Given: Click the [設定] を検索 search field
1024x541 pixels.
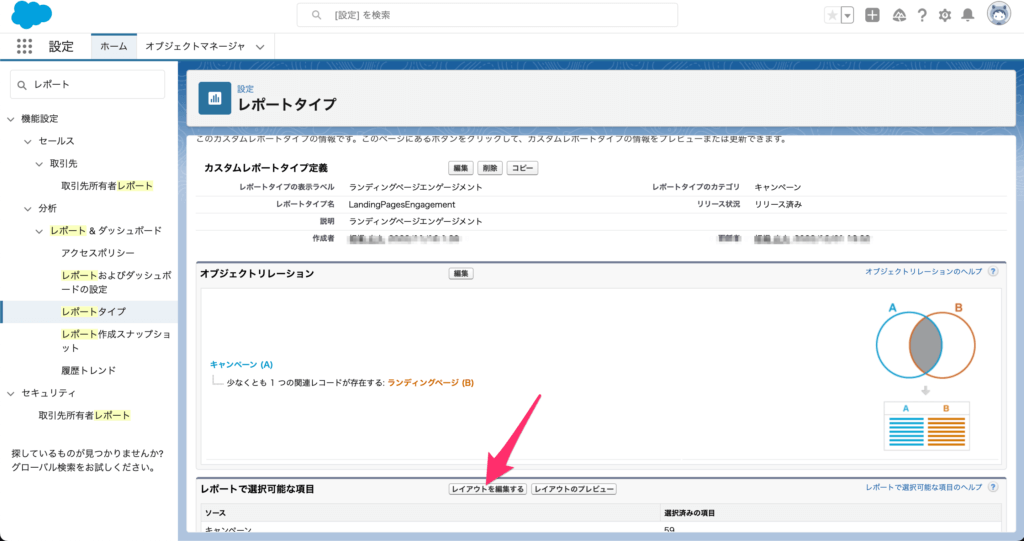Looking at the screenshot, I should point(487,15).
